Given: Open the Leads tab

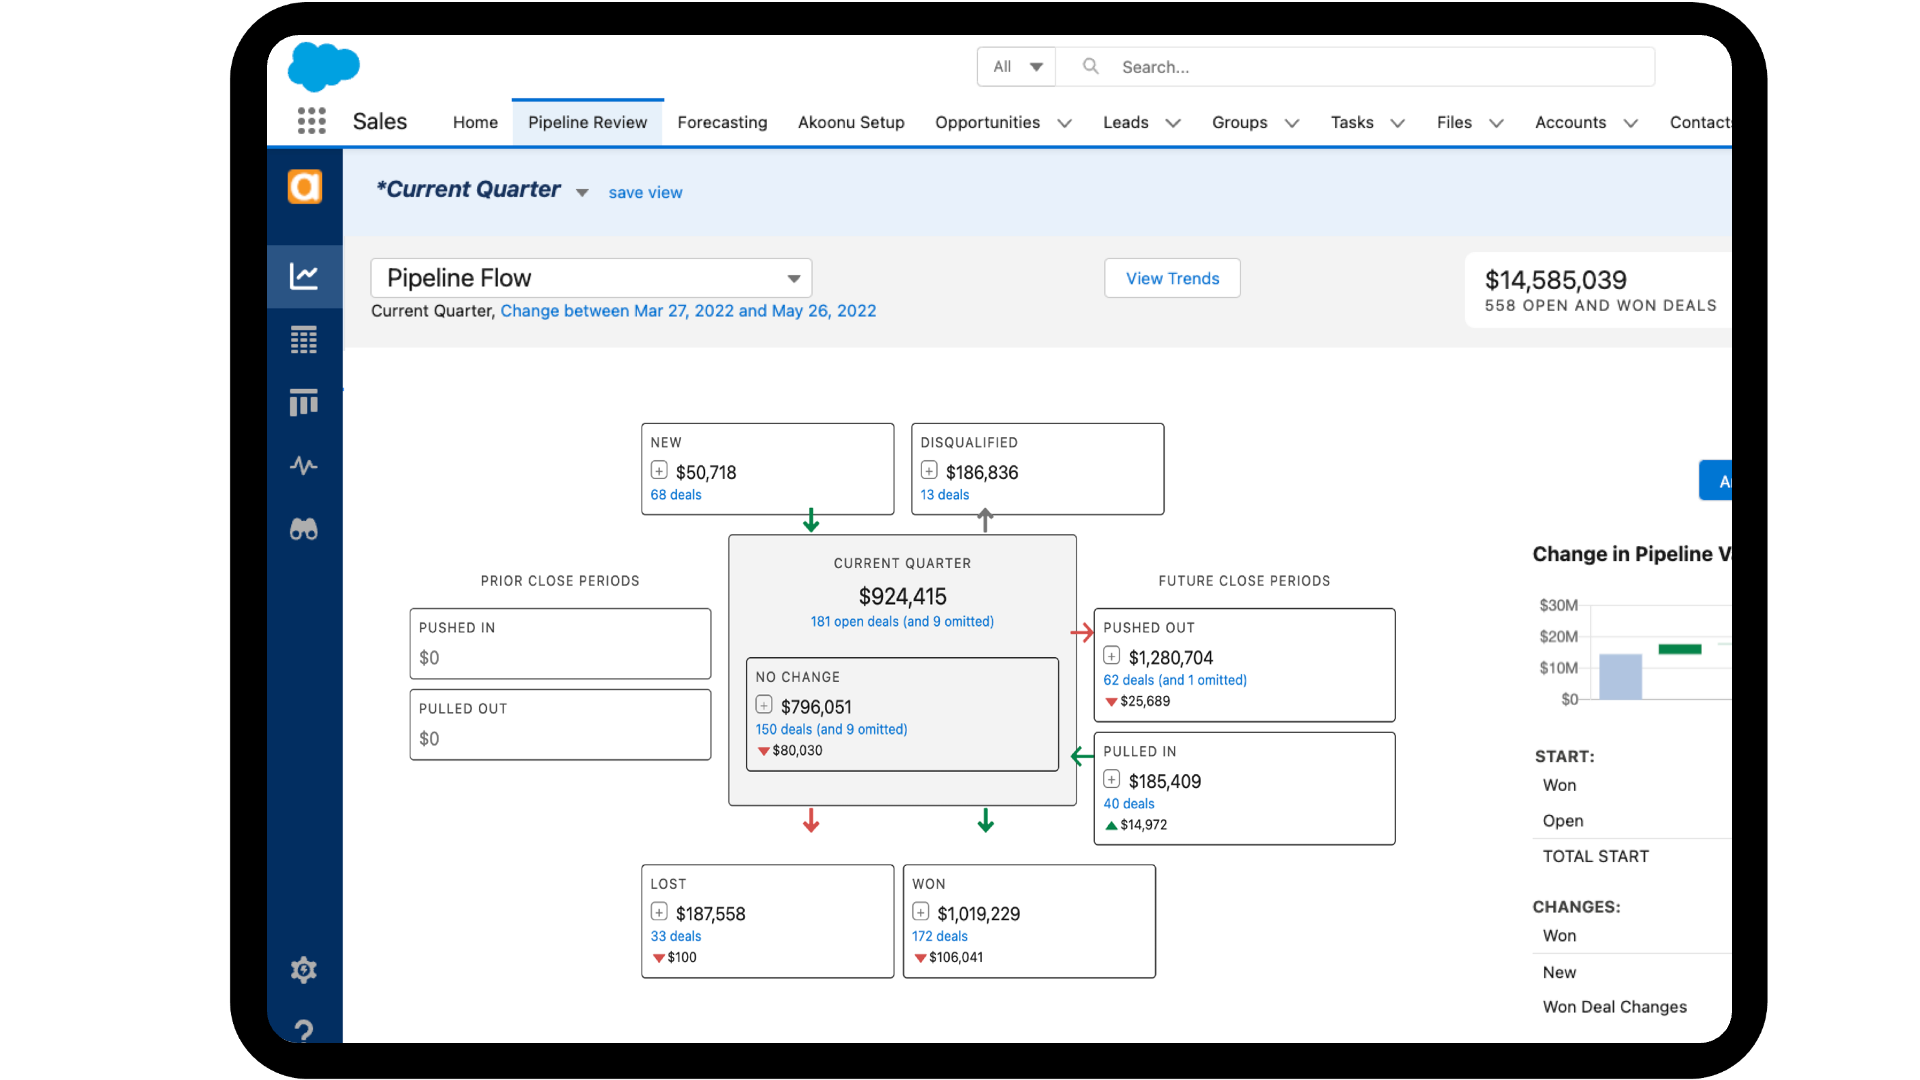Looking at the screenshot, I should [1126, 122].
